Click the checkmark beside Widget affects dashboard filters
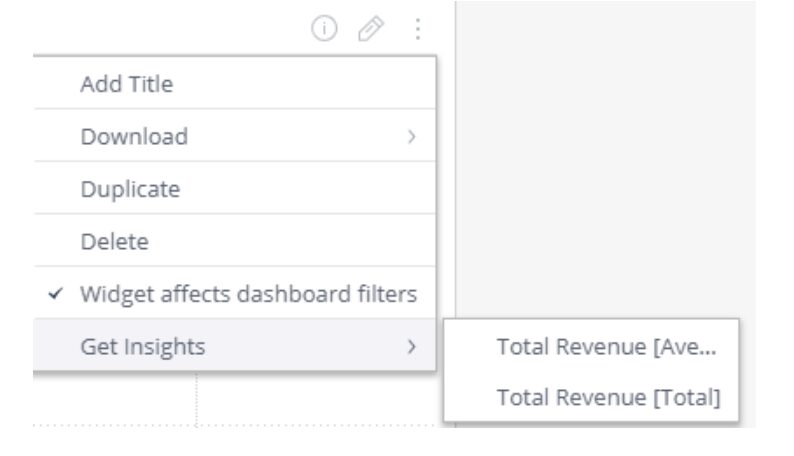 56,294
